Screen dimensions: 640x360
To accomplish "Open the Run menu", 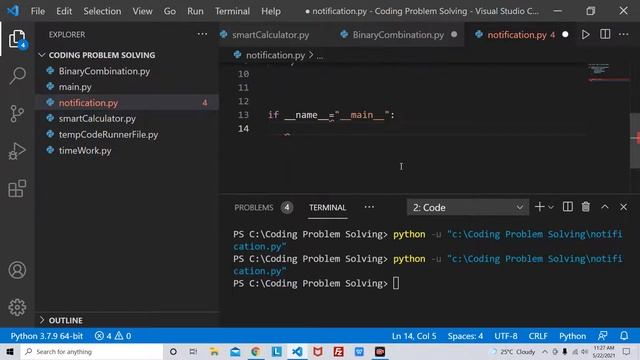I will (195, 11).
